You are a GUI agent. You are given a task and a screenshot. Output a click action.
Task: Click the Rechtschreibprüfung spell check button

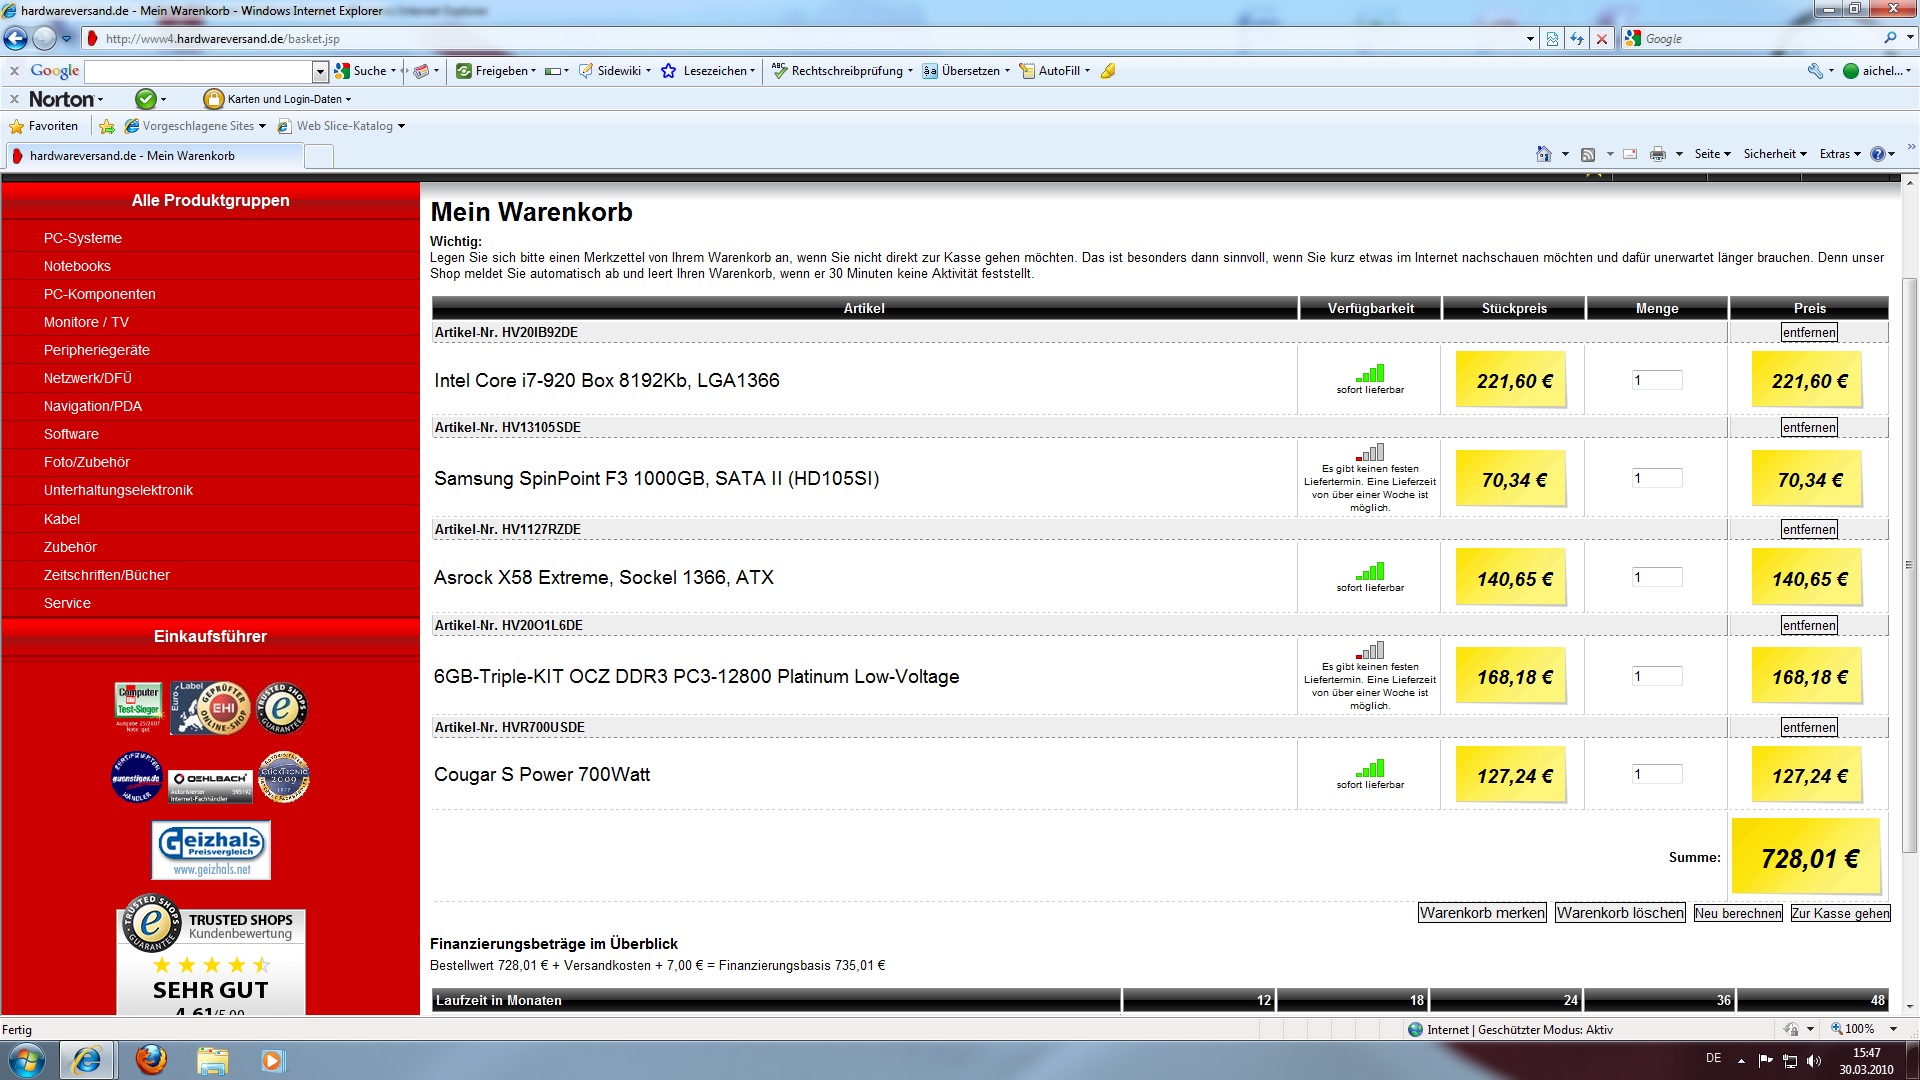tap(841, 71)
